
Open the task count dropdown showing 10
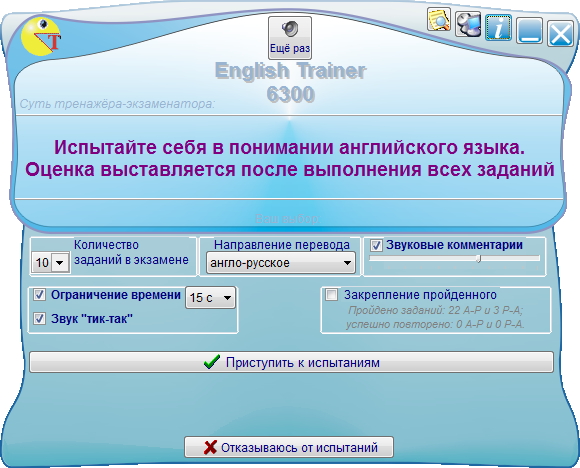tap(51, 263)
